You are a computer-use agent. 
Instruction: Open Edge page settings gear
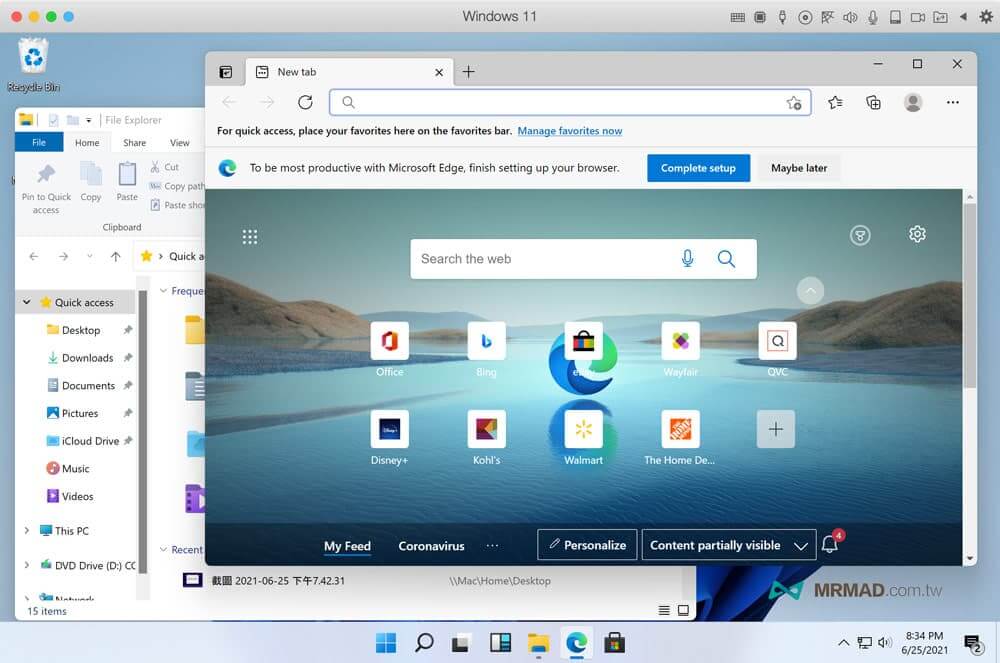(917, 234)
